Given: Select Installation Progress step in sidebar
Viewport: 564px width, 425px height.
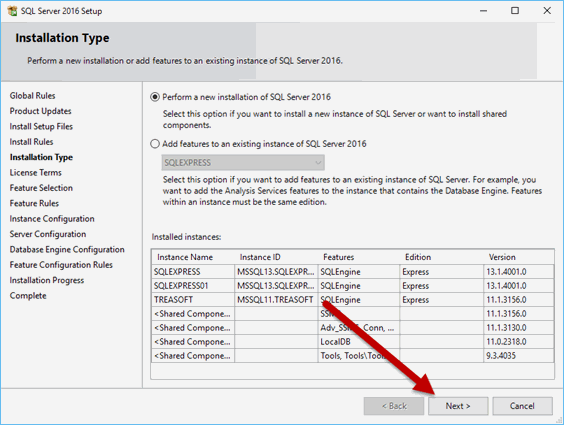Looking at the screenshot, I should tap(47, 280).
